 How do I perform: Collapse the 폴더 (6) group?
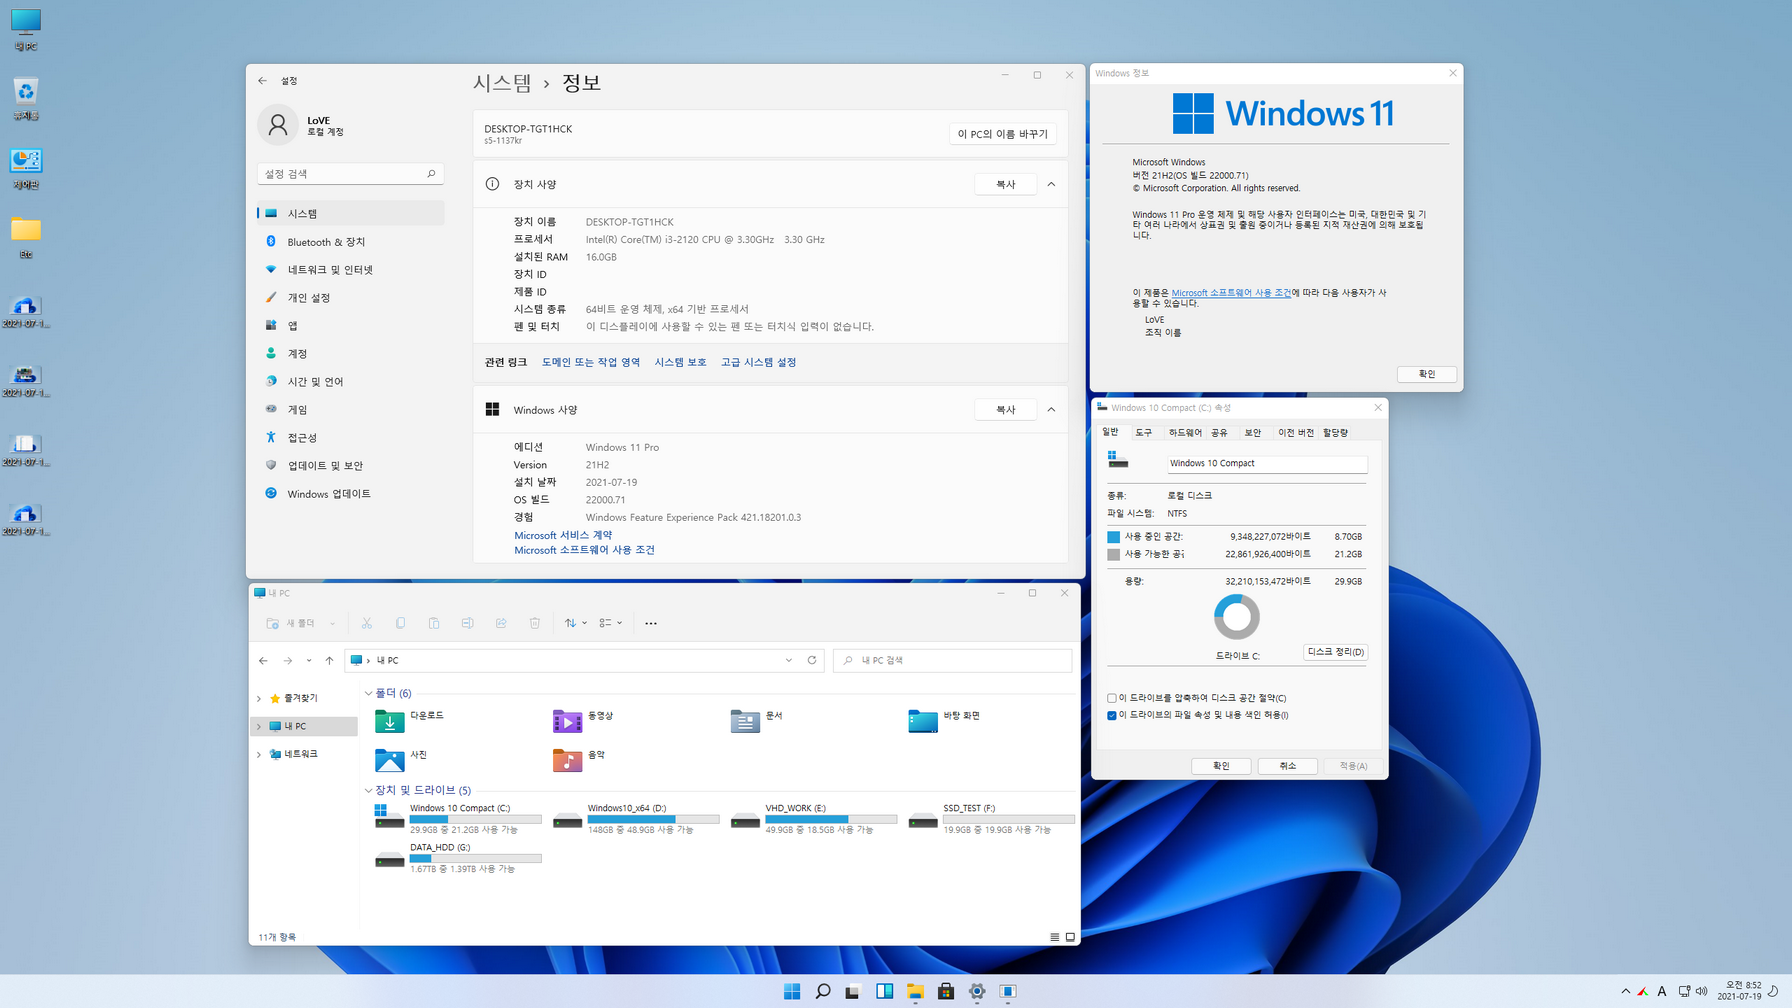pos(369,693)
